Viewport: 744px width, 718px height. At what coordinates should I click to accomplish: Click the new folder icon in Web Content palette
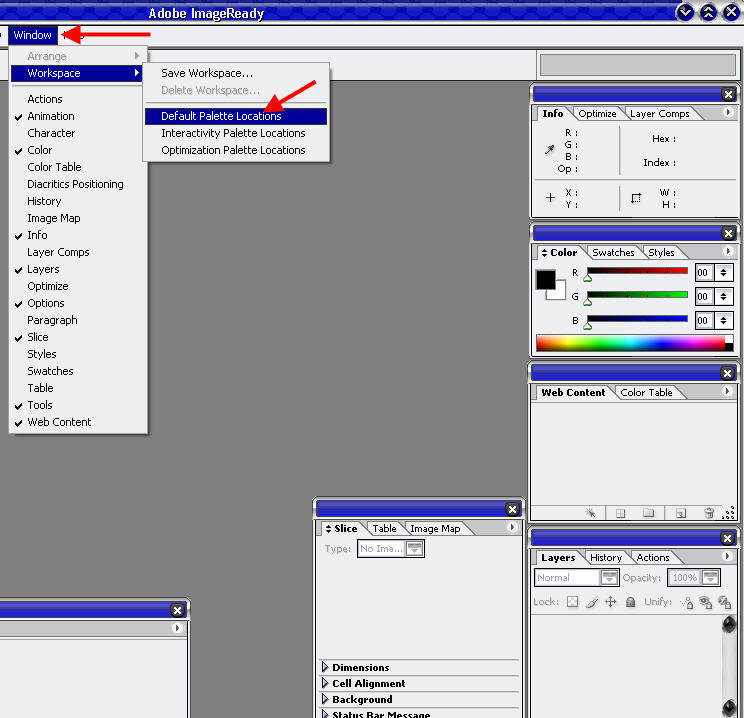(649, 512)
